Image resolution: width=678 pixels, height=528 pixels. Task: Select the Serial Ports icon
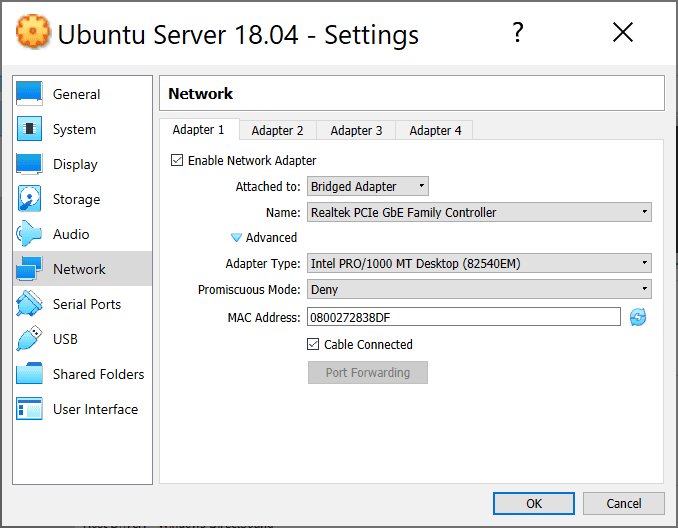coord(30,304)
